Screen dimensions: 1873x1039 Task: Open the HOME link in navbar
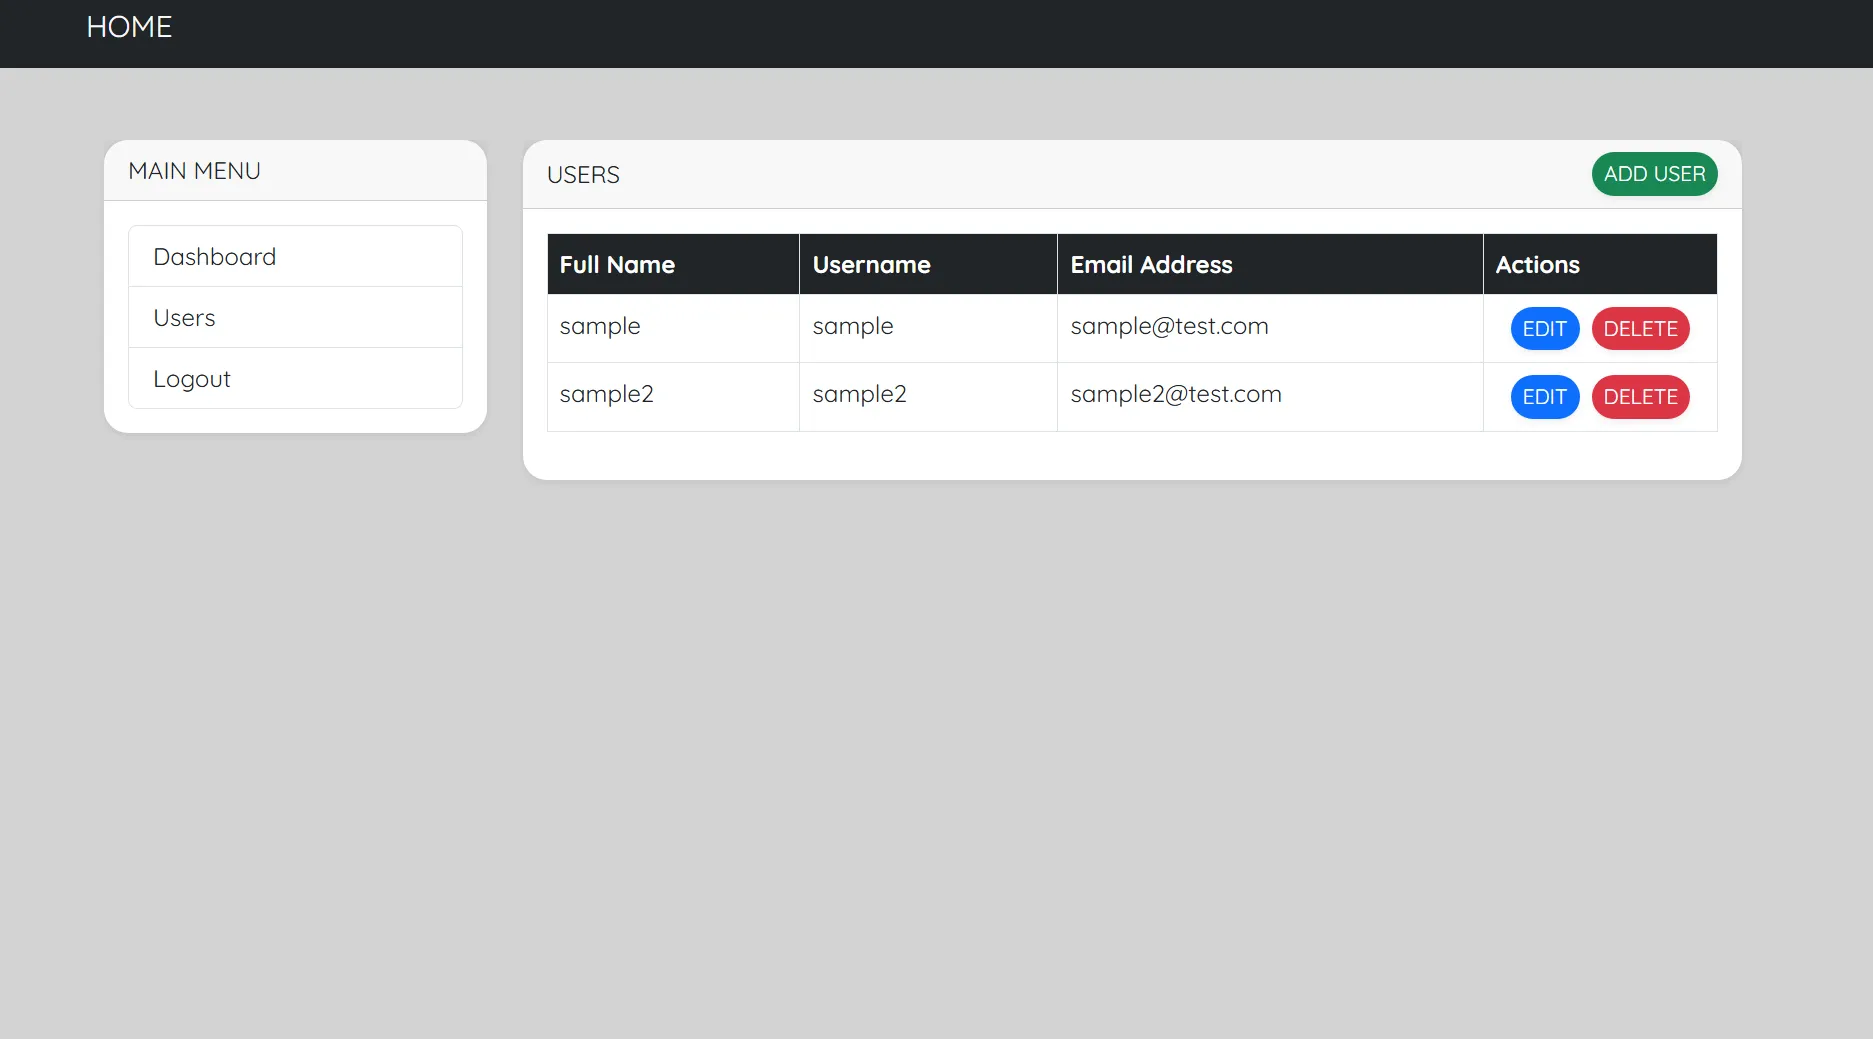[x=129, y=27]
